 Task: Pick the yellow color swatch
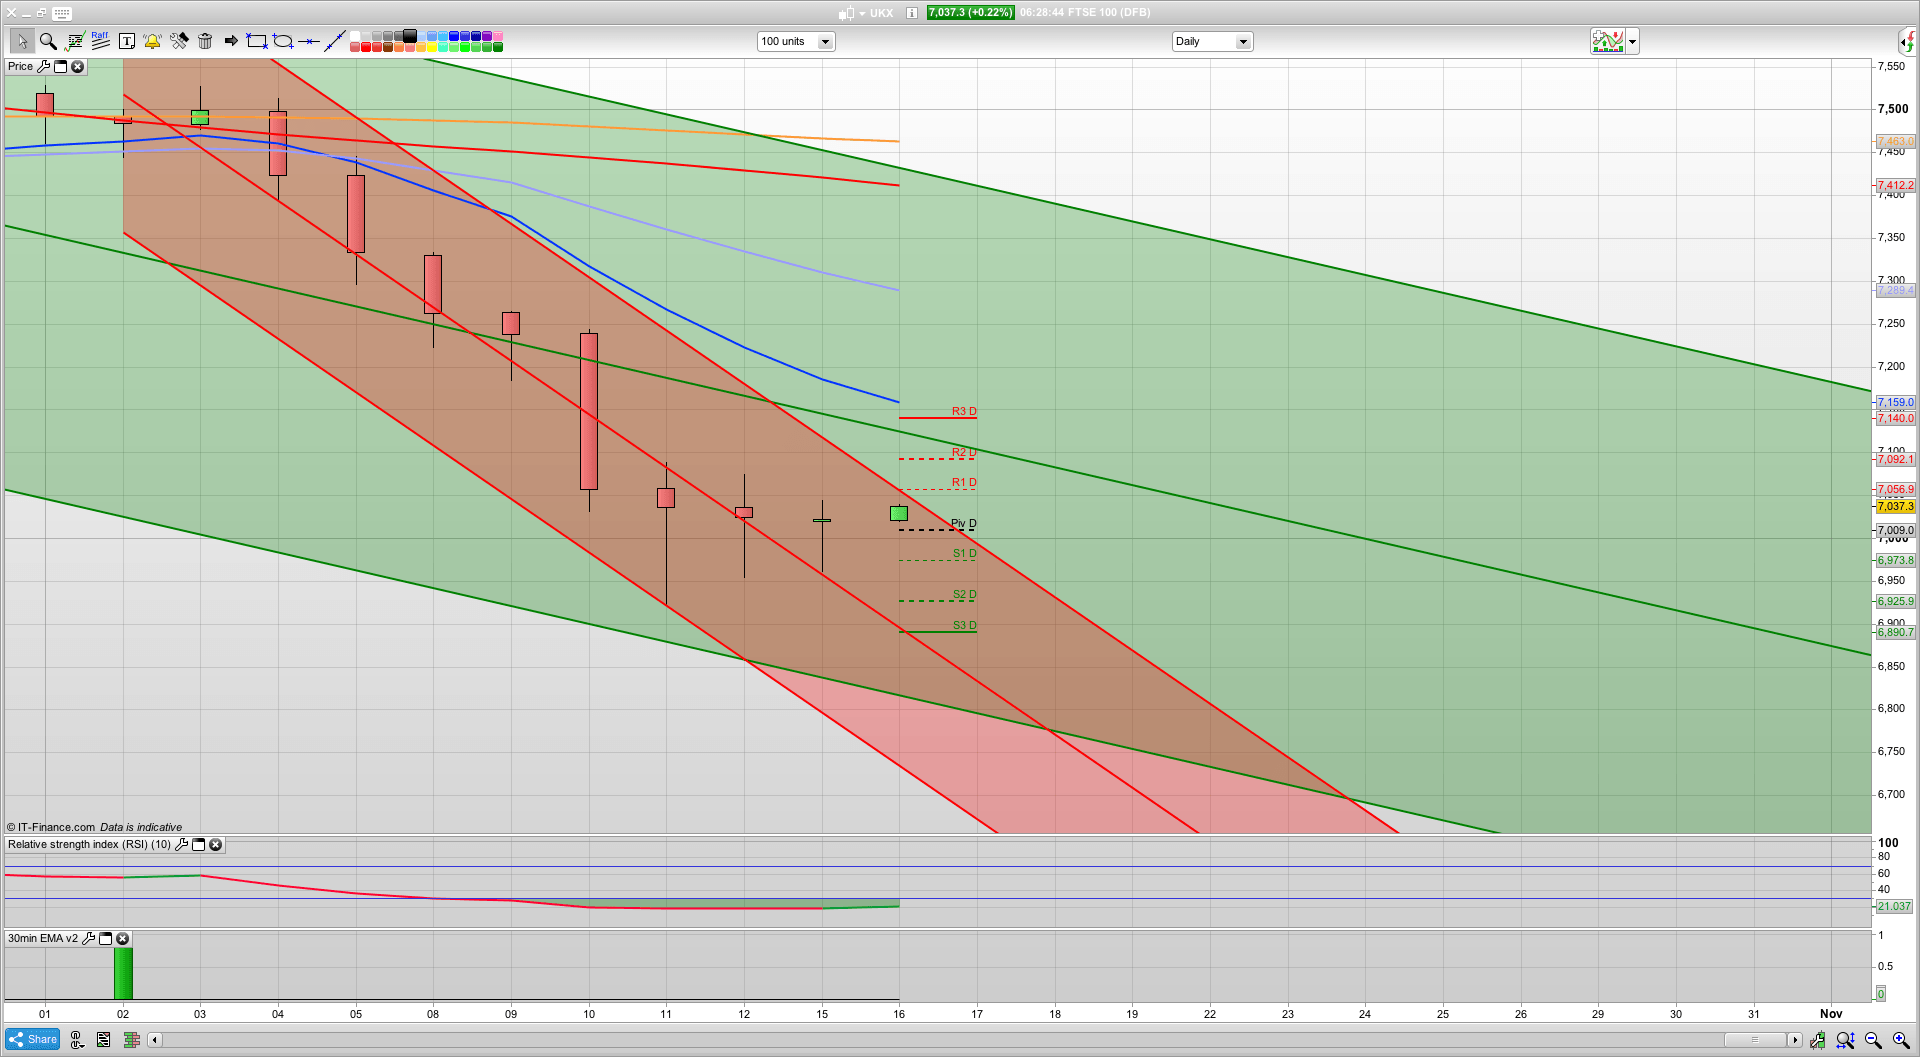point(432,47)
